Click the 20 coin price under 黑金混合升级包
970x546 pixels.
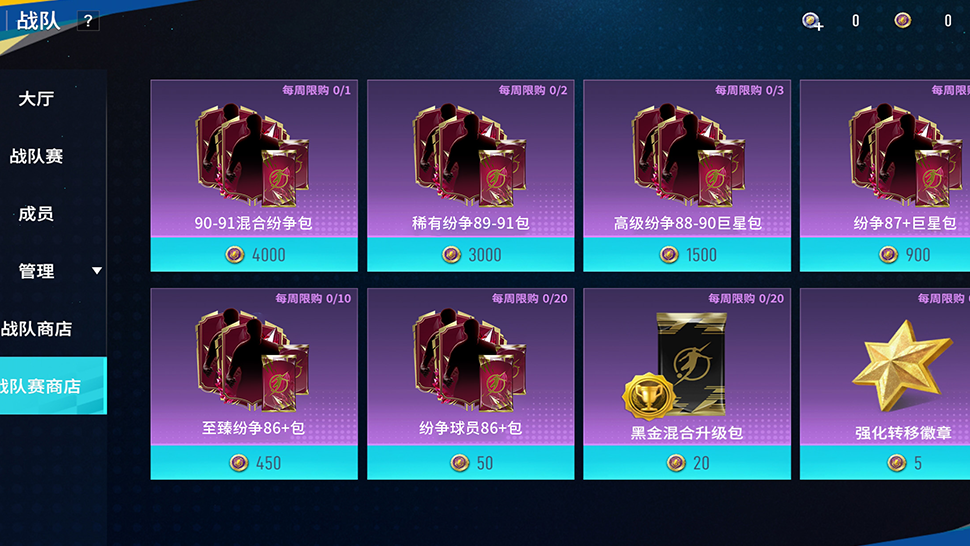click(x=687, y=463)
